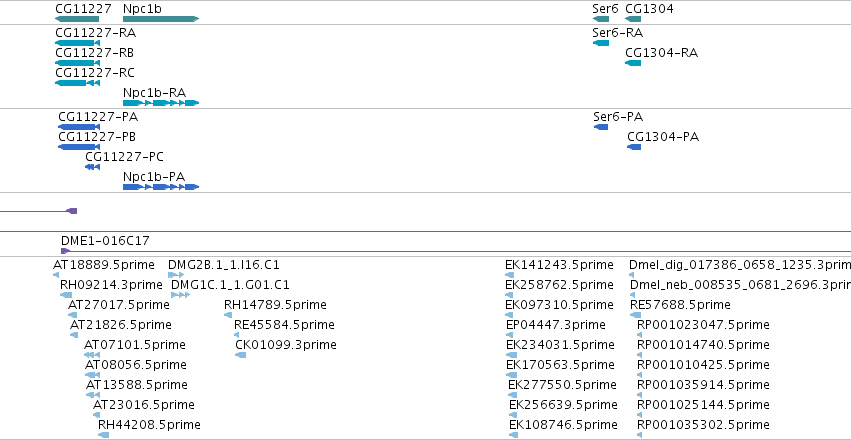Open transcript CG11227-RA
851x440 pixels.
[x=96, y=33]
